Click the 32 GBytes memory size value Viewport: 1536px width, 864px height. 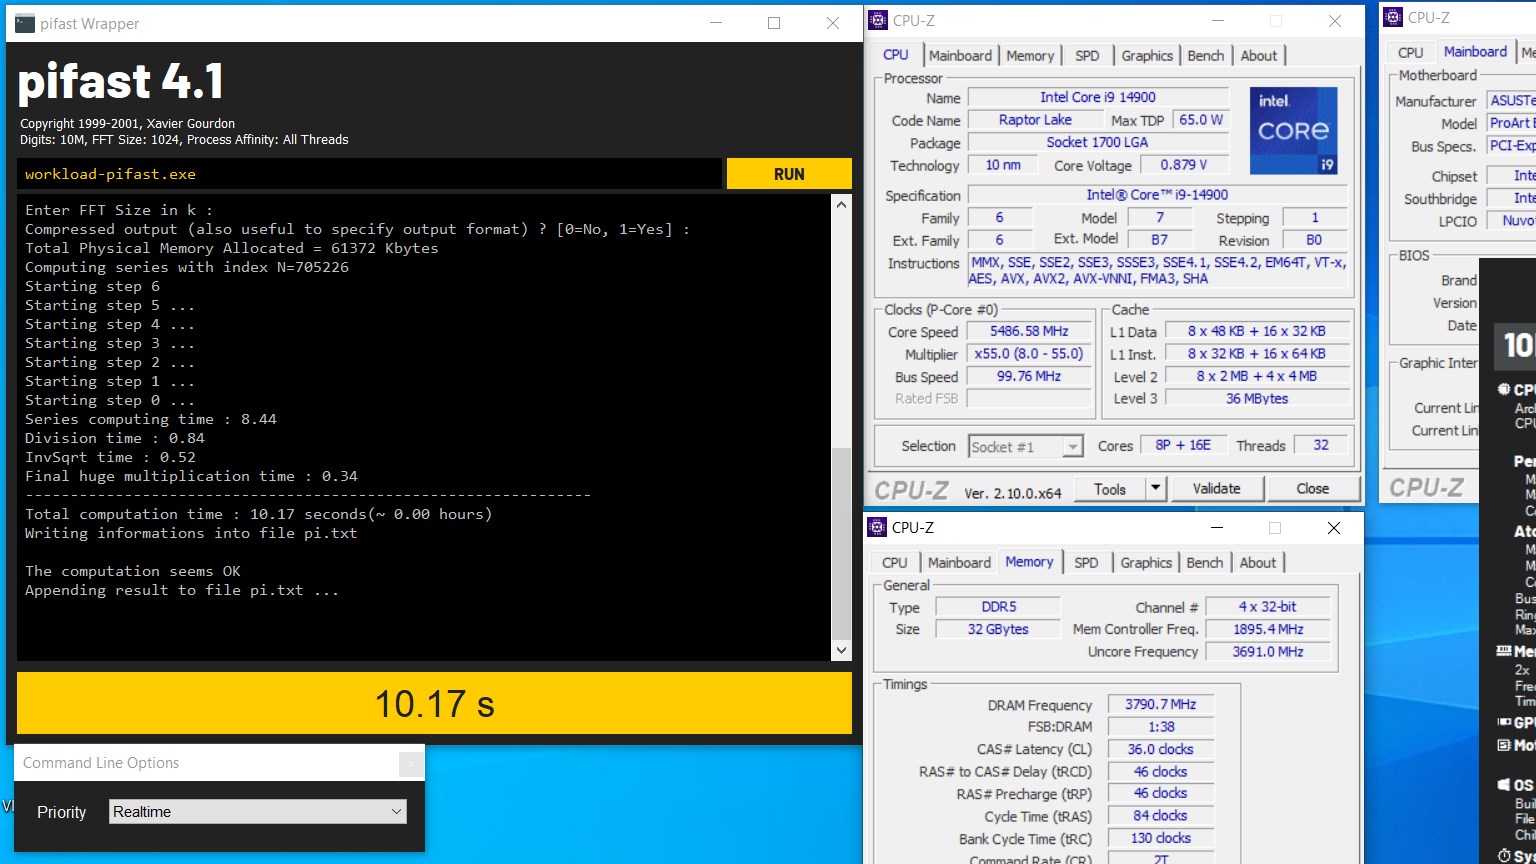(x=998, y=629)
